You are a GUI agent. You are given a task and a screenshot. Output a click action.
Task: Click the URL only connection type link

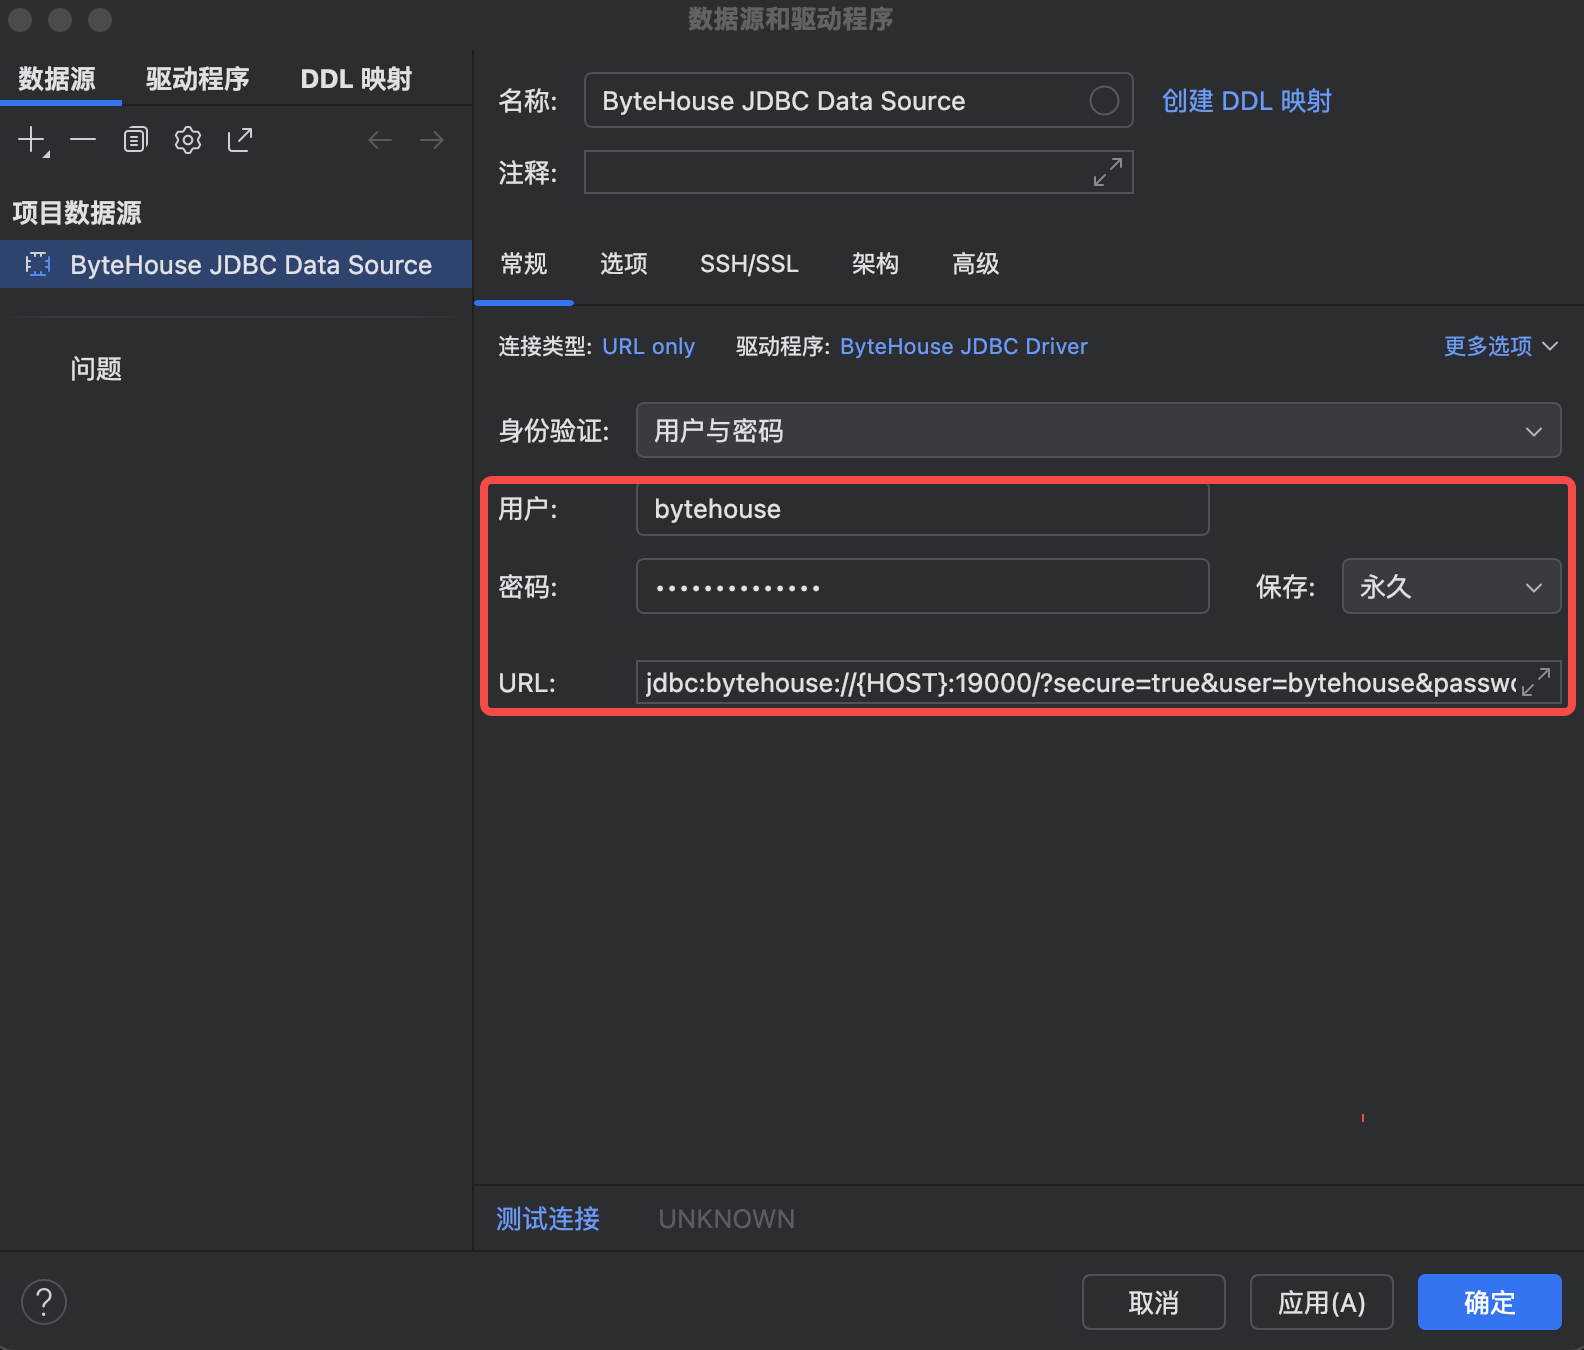pyautogui.click(x=648, y=346)
